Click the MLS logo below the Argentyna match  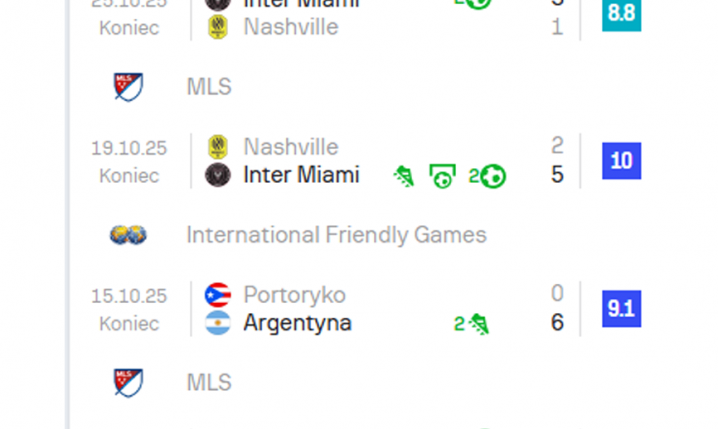pos(128,382)
